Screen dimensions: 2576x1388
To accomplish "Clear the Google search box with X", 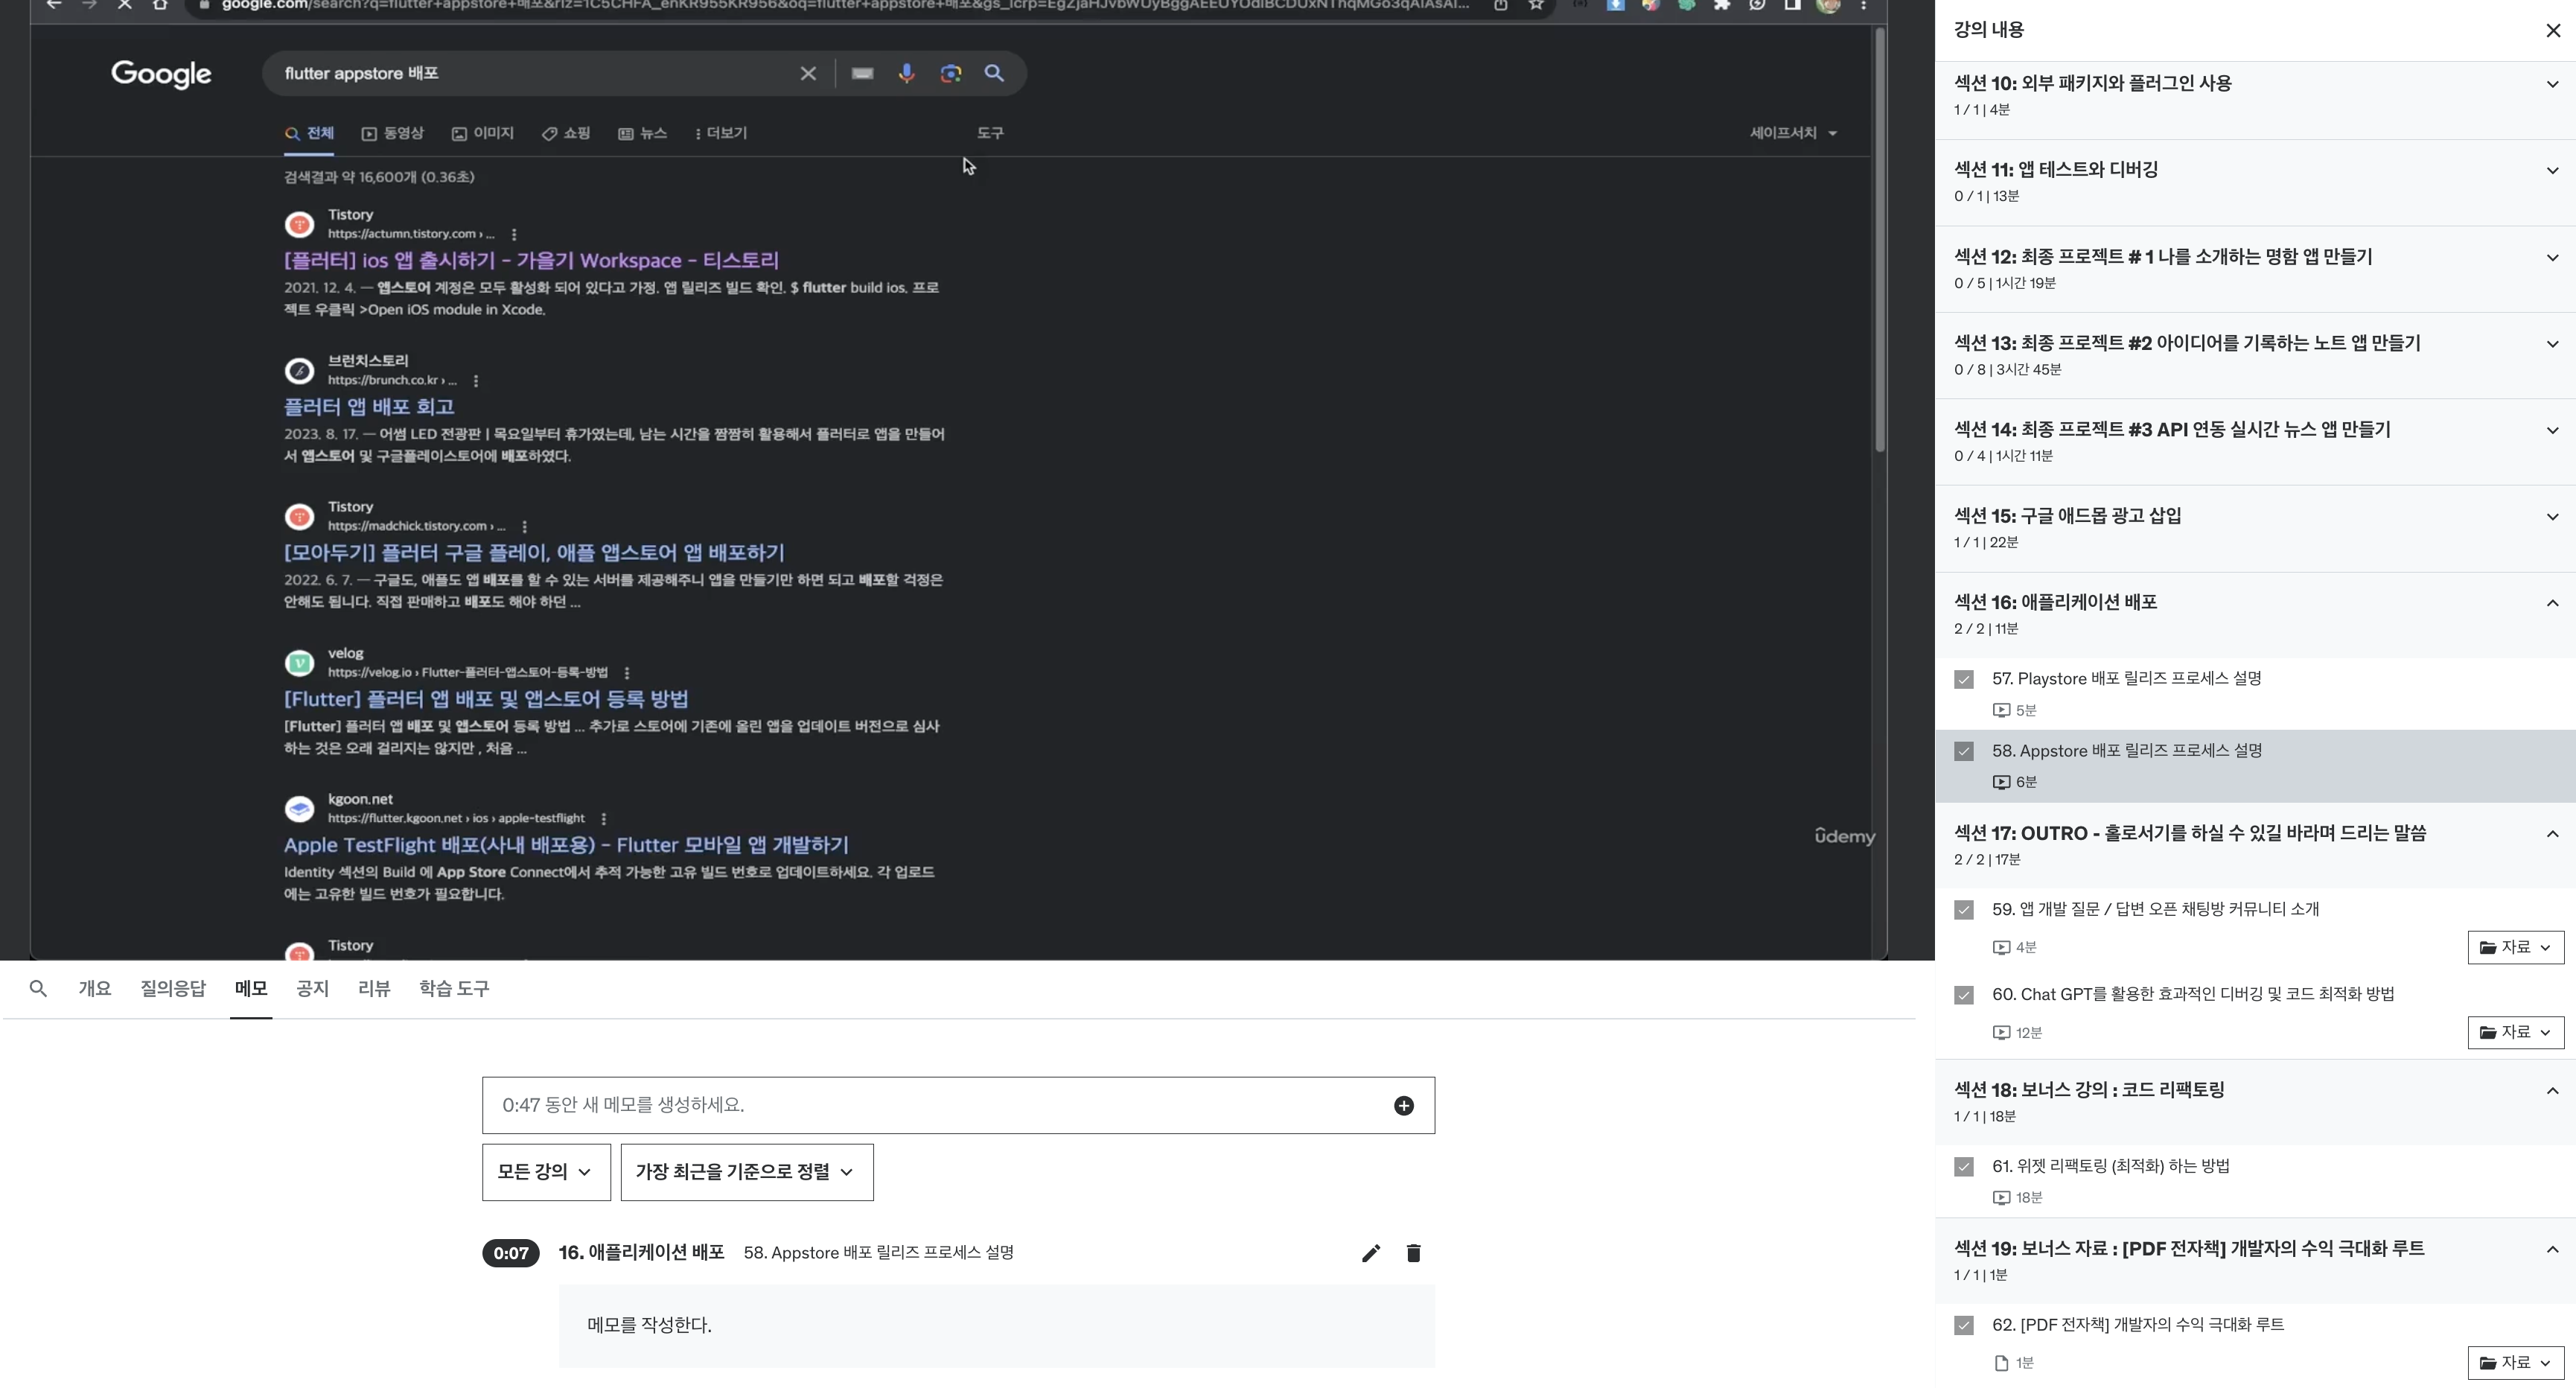I will [x=808, y=73].
